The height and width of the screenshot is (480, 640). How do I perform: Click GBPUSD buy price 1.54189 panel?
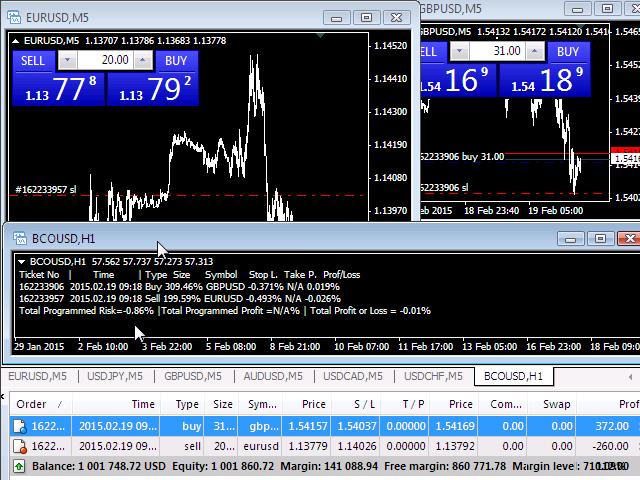(x=545, y=80)
